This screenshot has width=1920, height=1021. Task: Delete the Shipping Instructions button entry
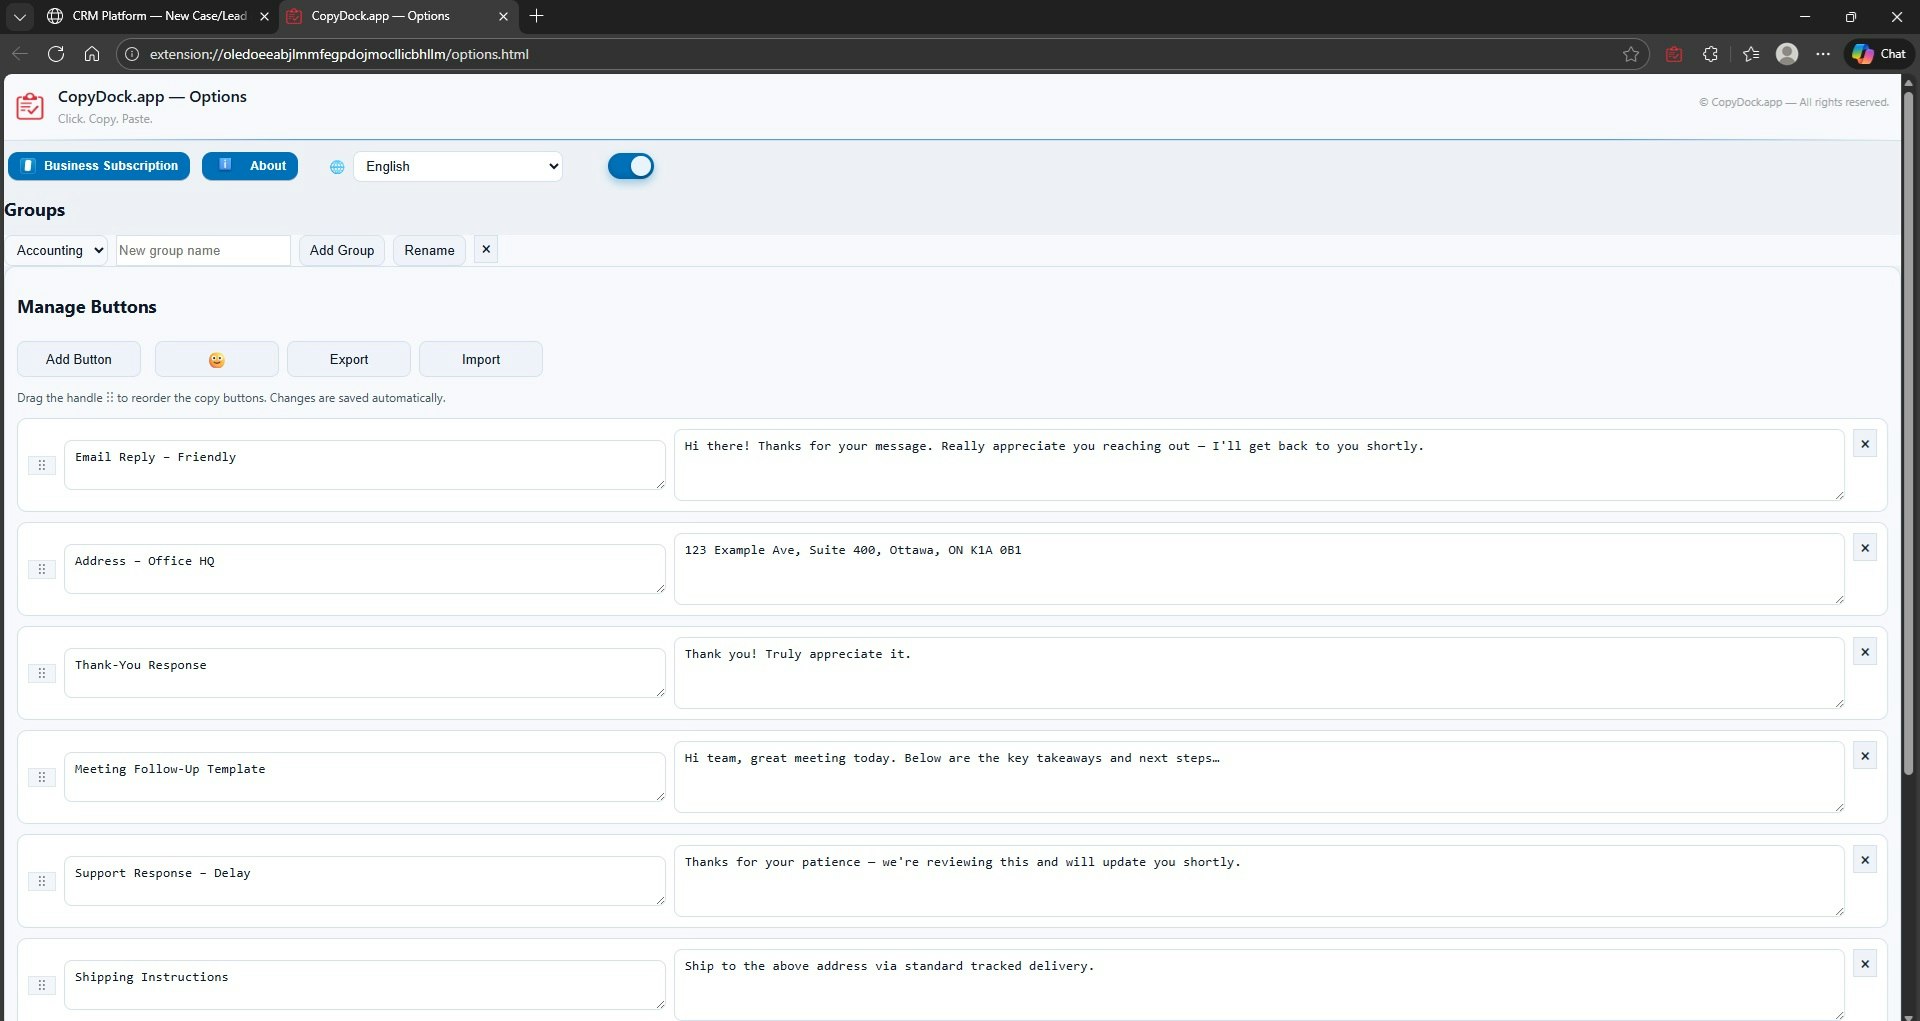[1864, 963]
